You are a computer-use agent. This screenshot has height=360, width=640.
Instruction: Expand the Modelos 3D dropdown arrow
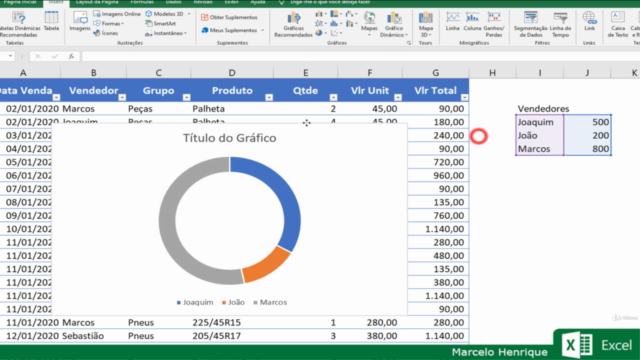[x=189, y=14]
